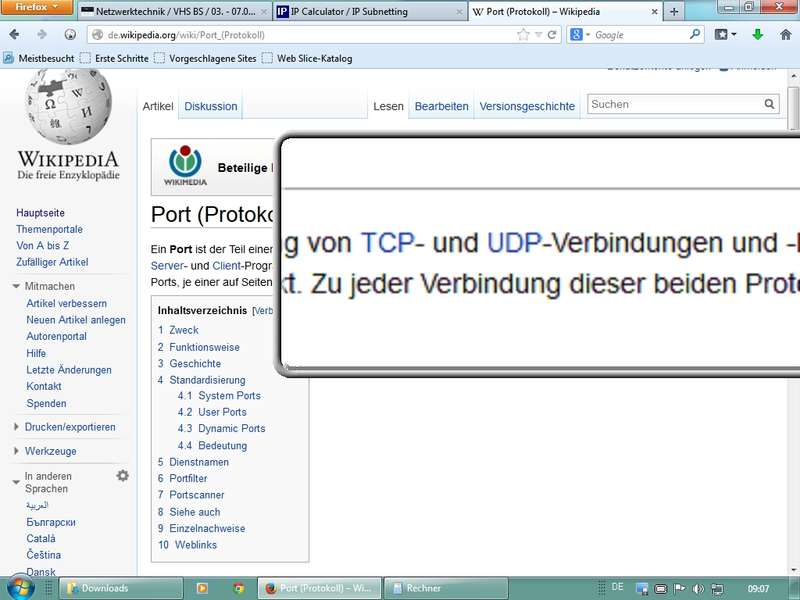The height and width of the screenshot is (600, 800).
Task: Click the Wikimedia logo in banner
Action: [185, 165]
